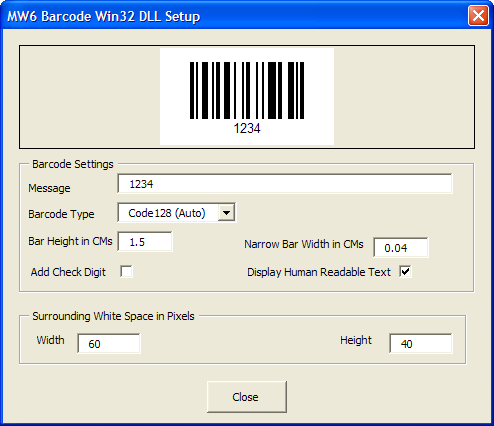Click the Message input field containing 1234

click(x=285, y=184)
